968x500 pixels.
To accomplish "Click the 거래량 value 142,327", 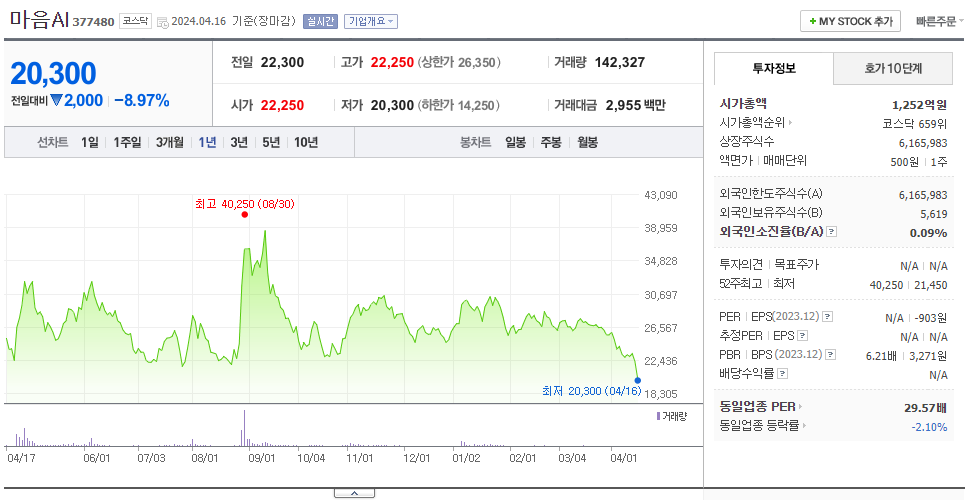I will pos(620,62).
